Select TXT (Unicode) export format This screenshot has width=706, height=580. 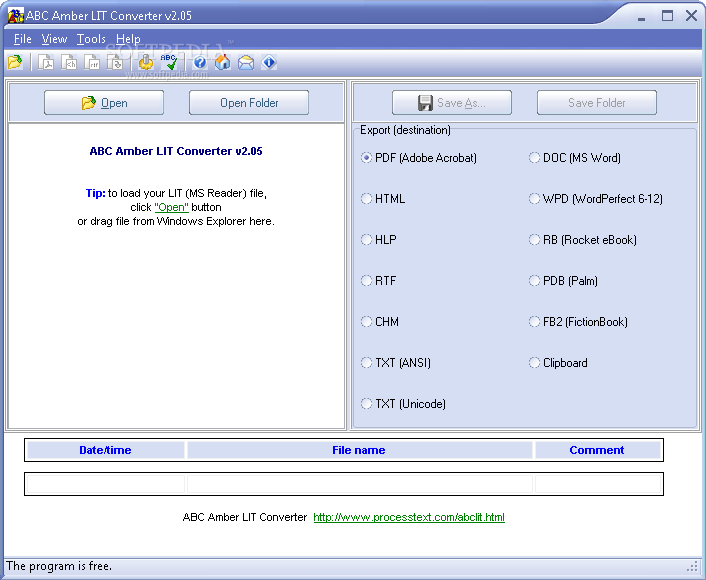(x=403, y=403)
